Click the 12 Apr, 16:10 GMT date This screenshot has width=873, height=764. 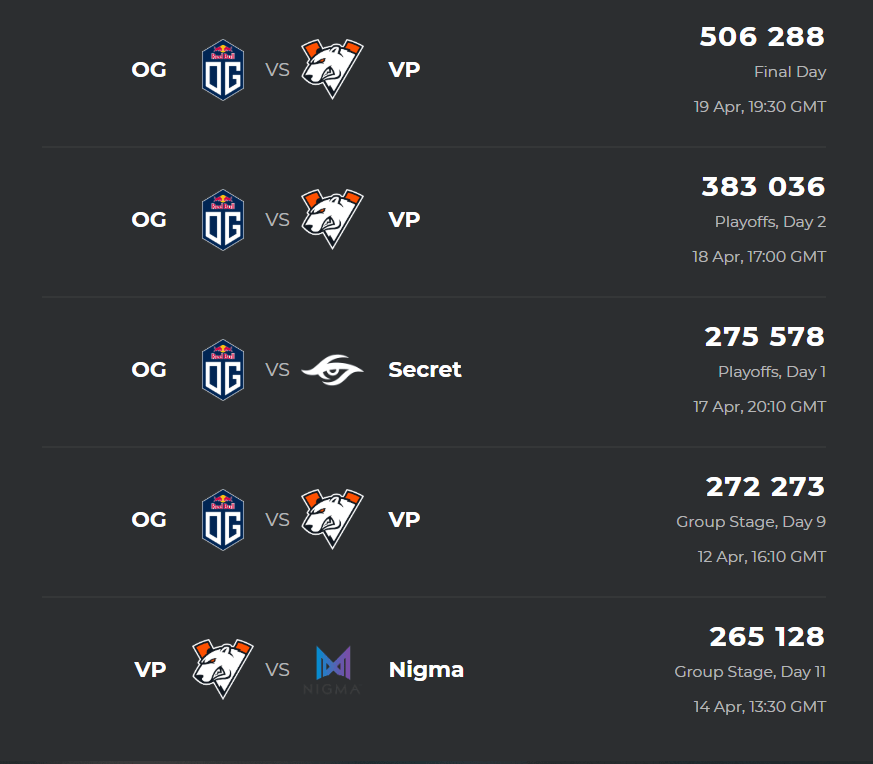click(x=762, y=557)
